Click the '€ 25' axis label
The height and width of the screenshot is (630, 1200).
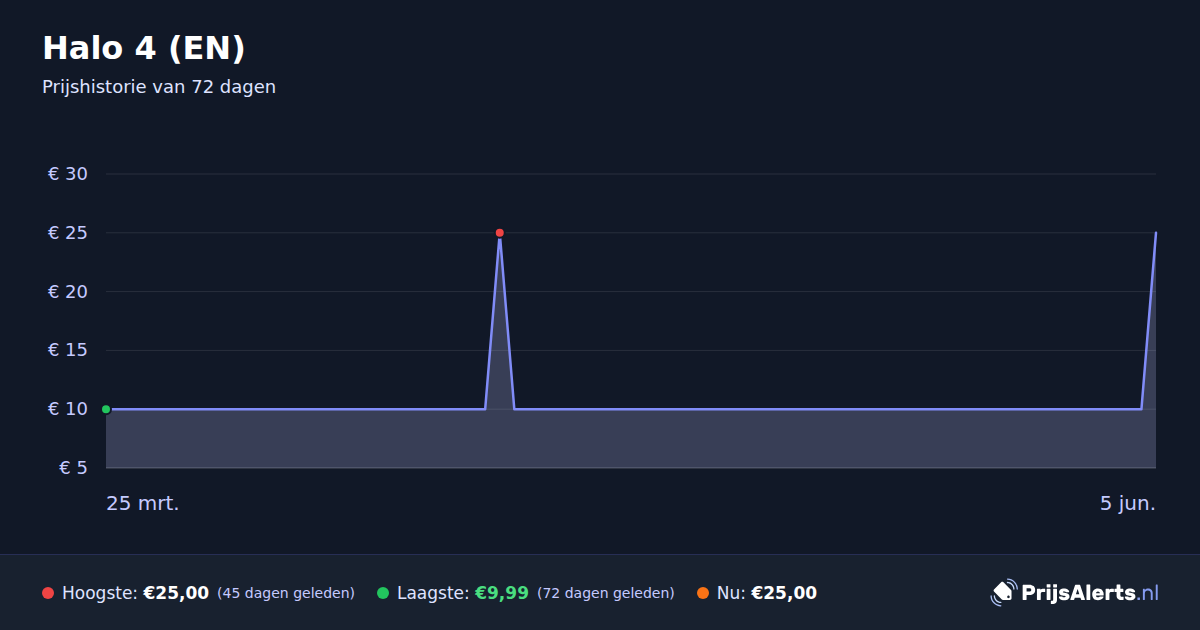pos(68,233)
